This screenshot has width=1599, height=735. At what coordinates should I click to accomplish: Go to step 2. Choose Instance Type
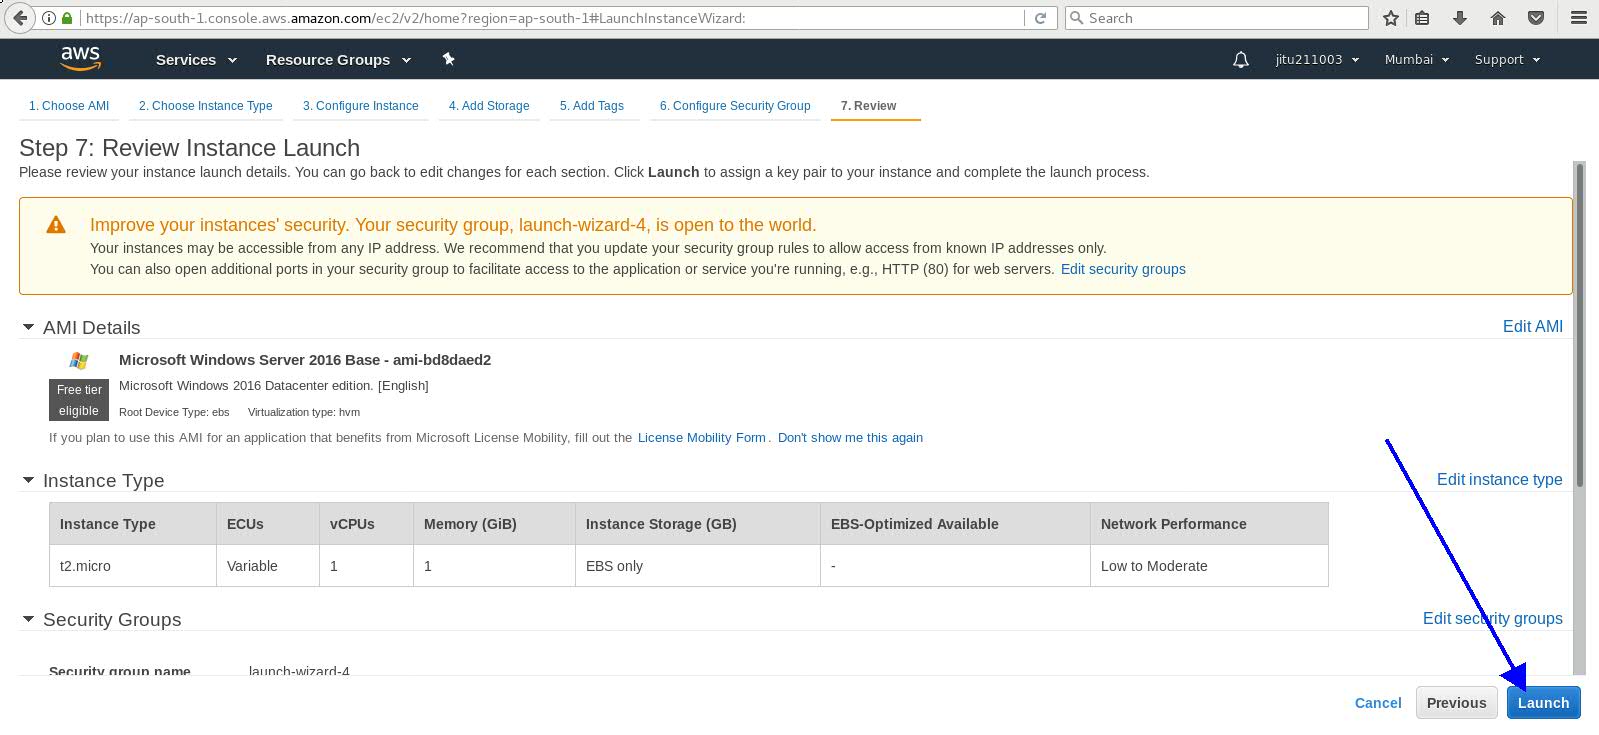coord(205,106)
